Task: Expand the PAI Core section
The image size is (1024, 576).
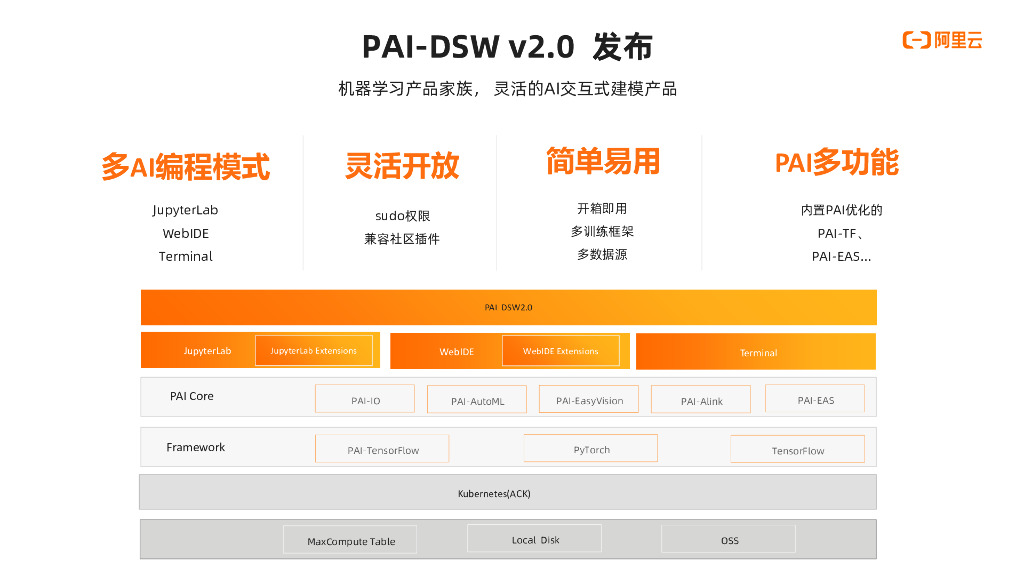Action: pos(190,397)
